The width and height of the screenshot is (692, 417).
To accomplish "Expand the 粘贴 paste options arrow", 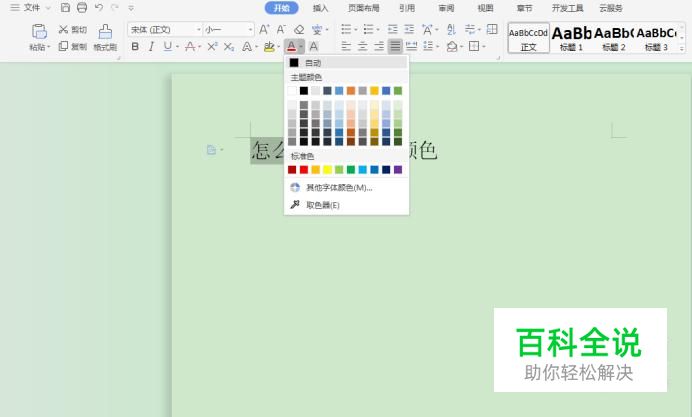I will click(49, 47).
